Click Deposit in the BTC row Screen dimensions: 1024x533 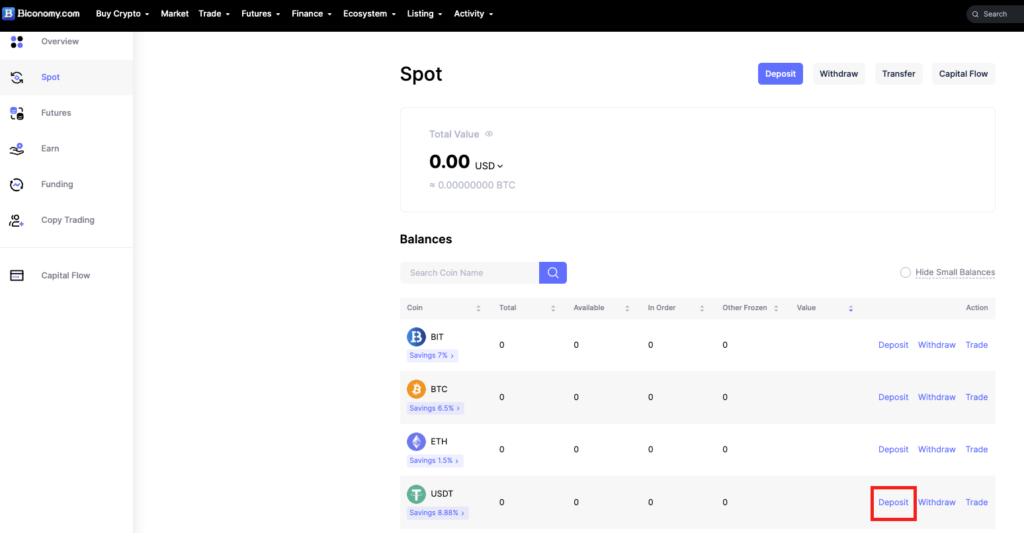point(893,397)
